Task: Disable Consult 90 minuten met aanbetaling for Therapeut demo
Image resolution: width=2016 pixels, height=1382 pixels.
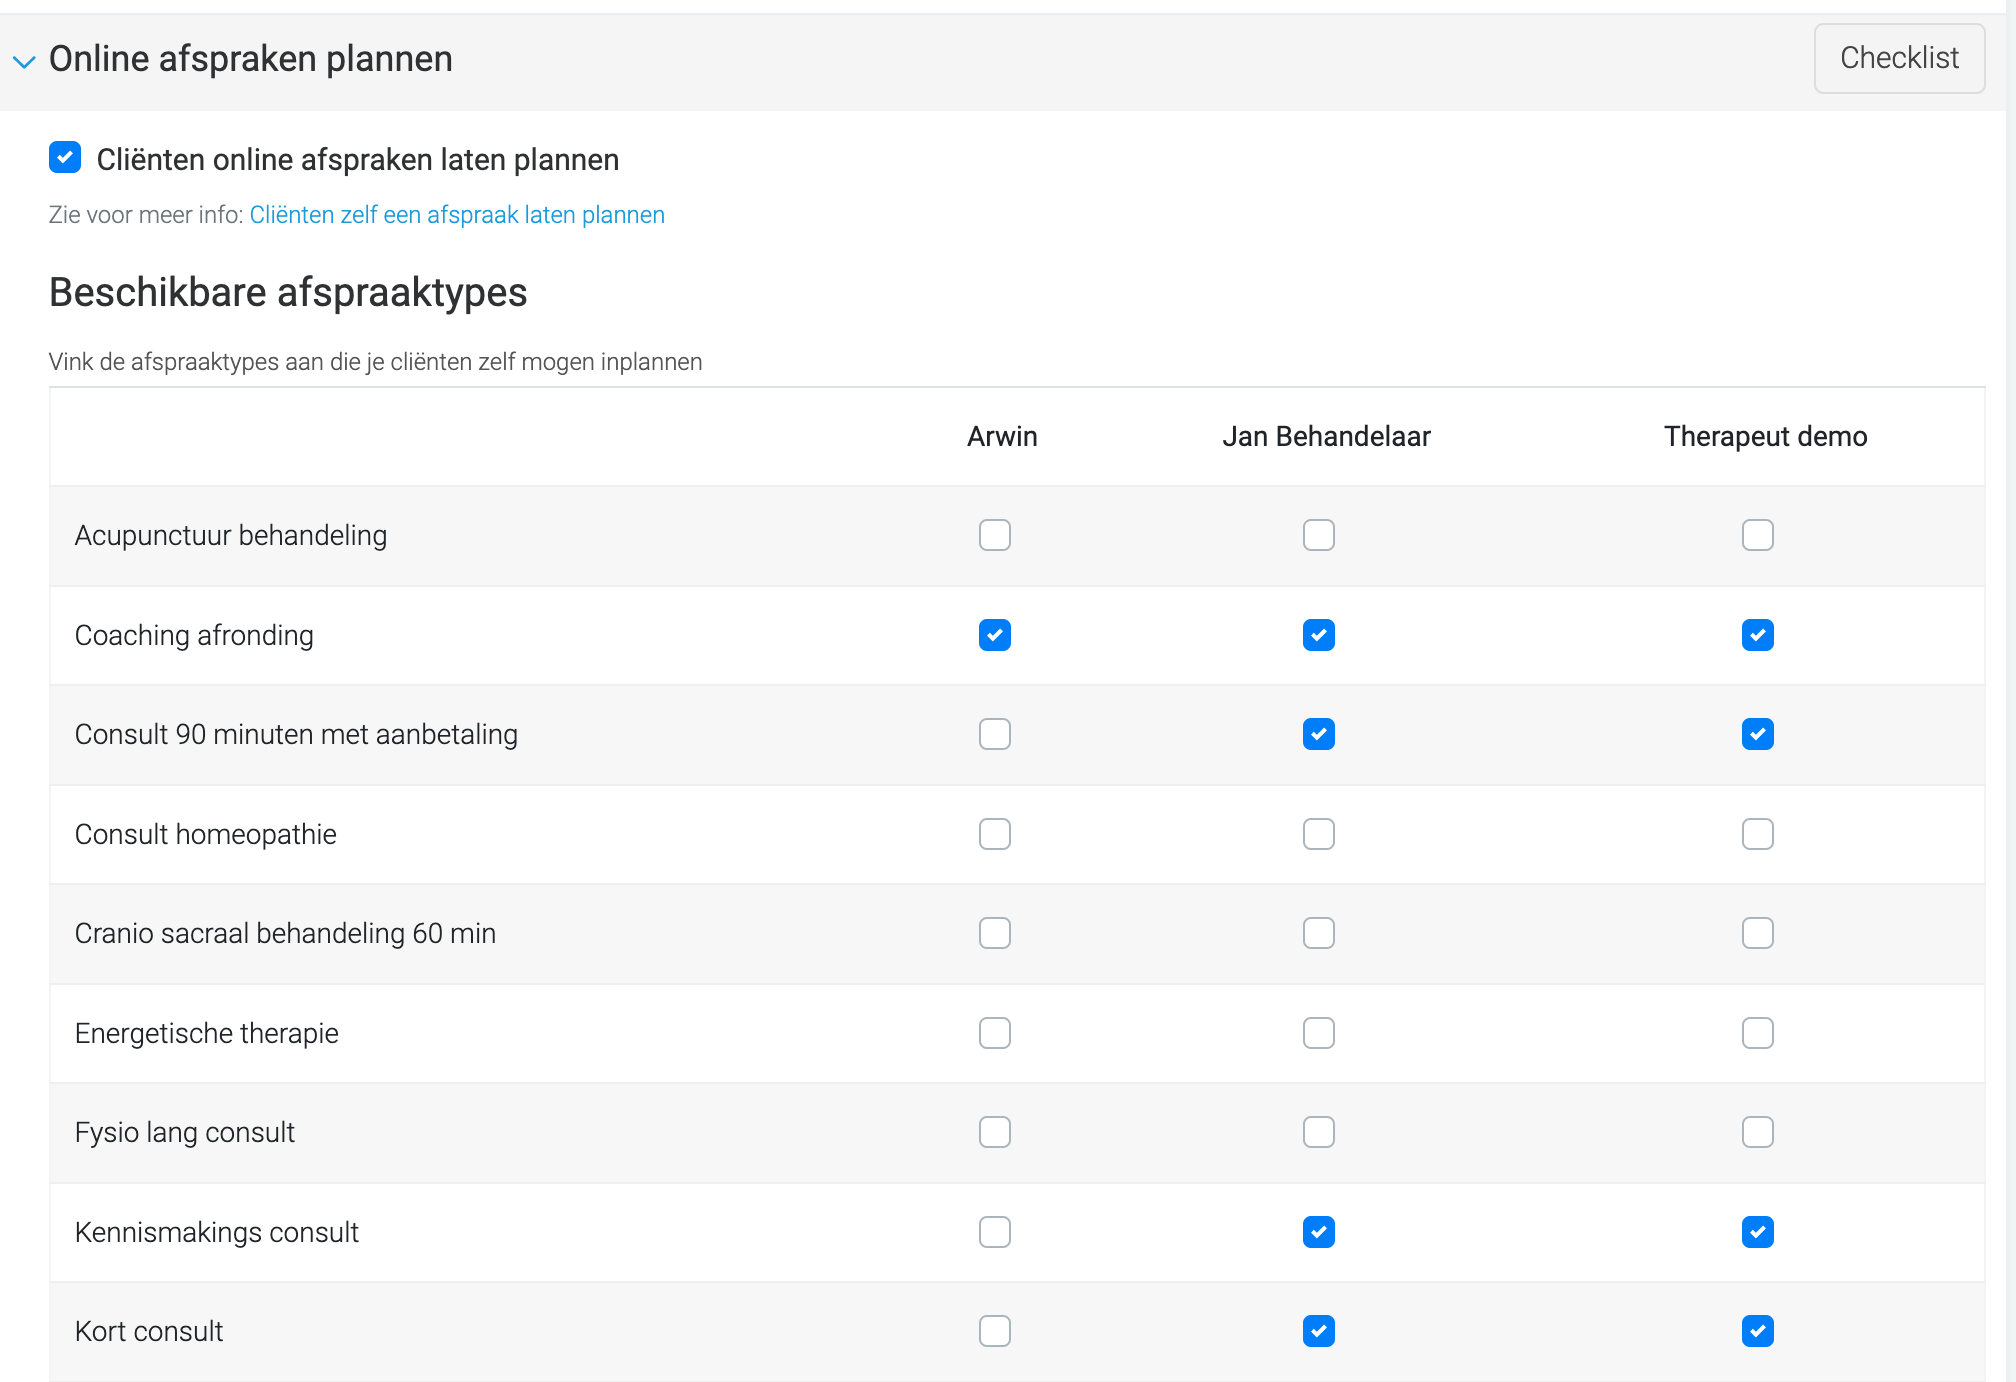Action: click(x=1757, y=734)
